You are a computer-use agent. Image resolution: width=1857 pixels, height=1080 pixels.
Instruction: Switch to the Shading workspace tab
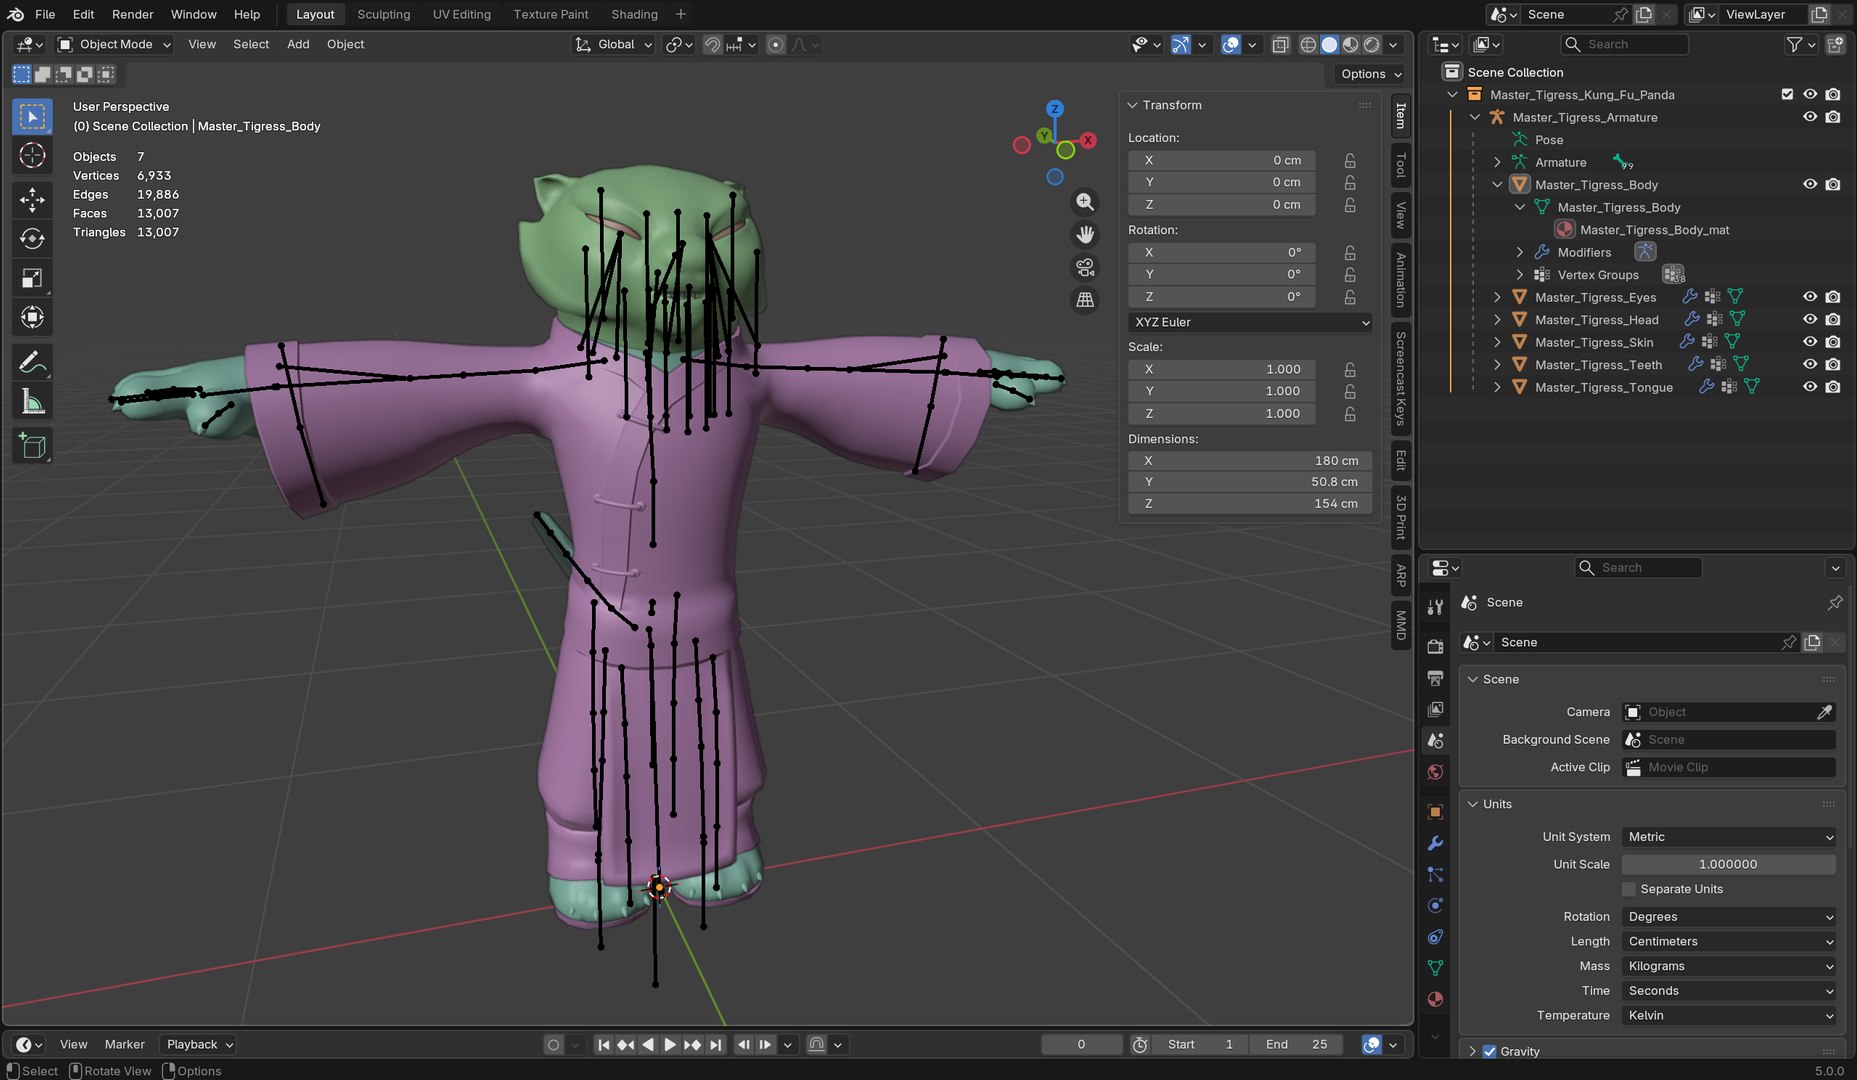(x=634, y=14)
